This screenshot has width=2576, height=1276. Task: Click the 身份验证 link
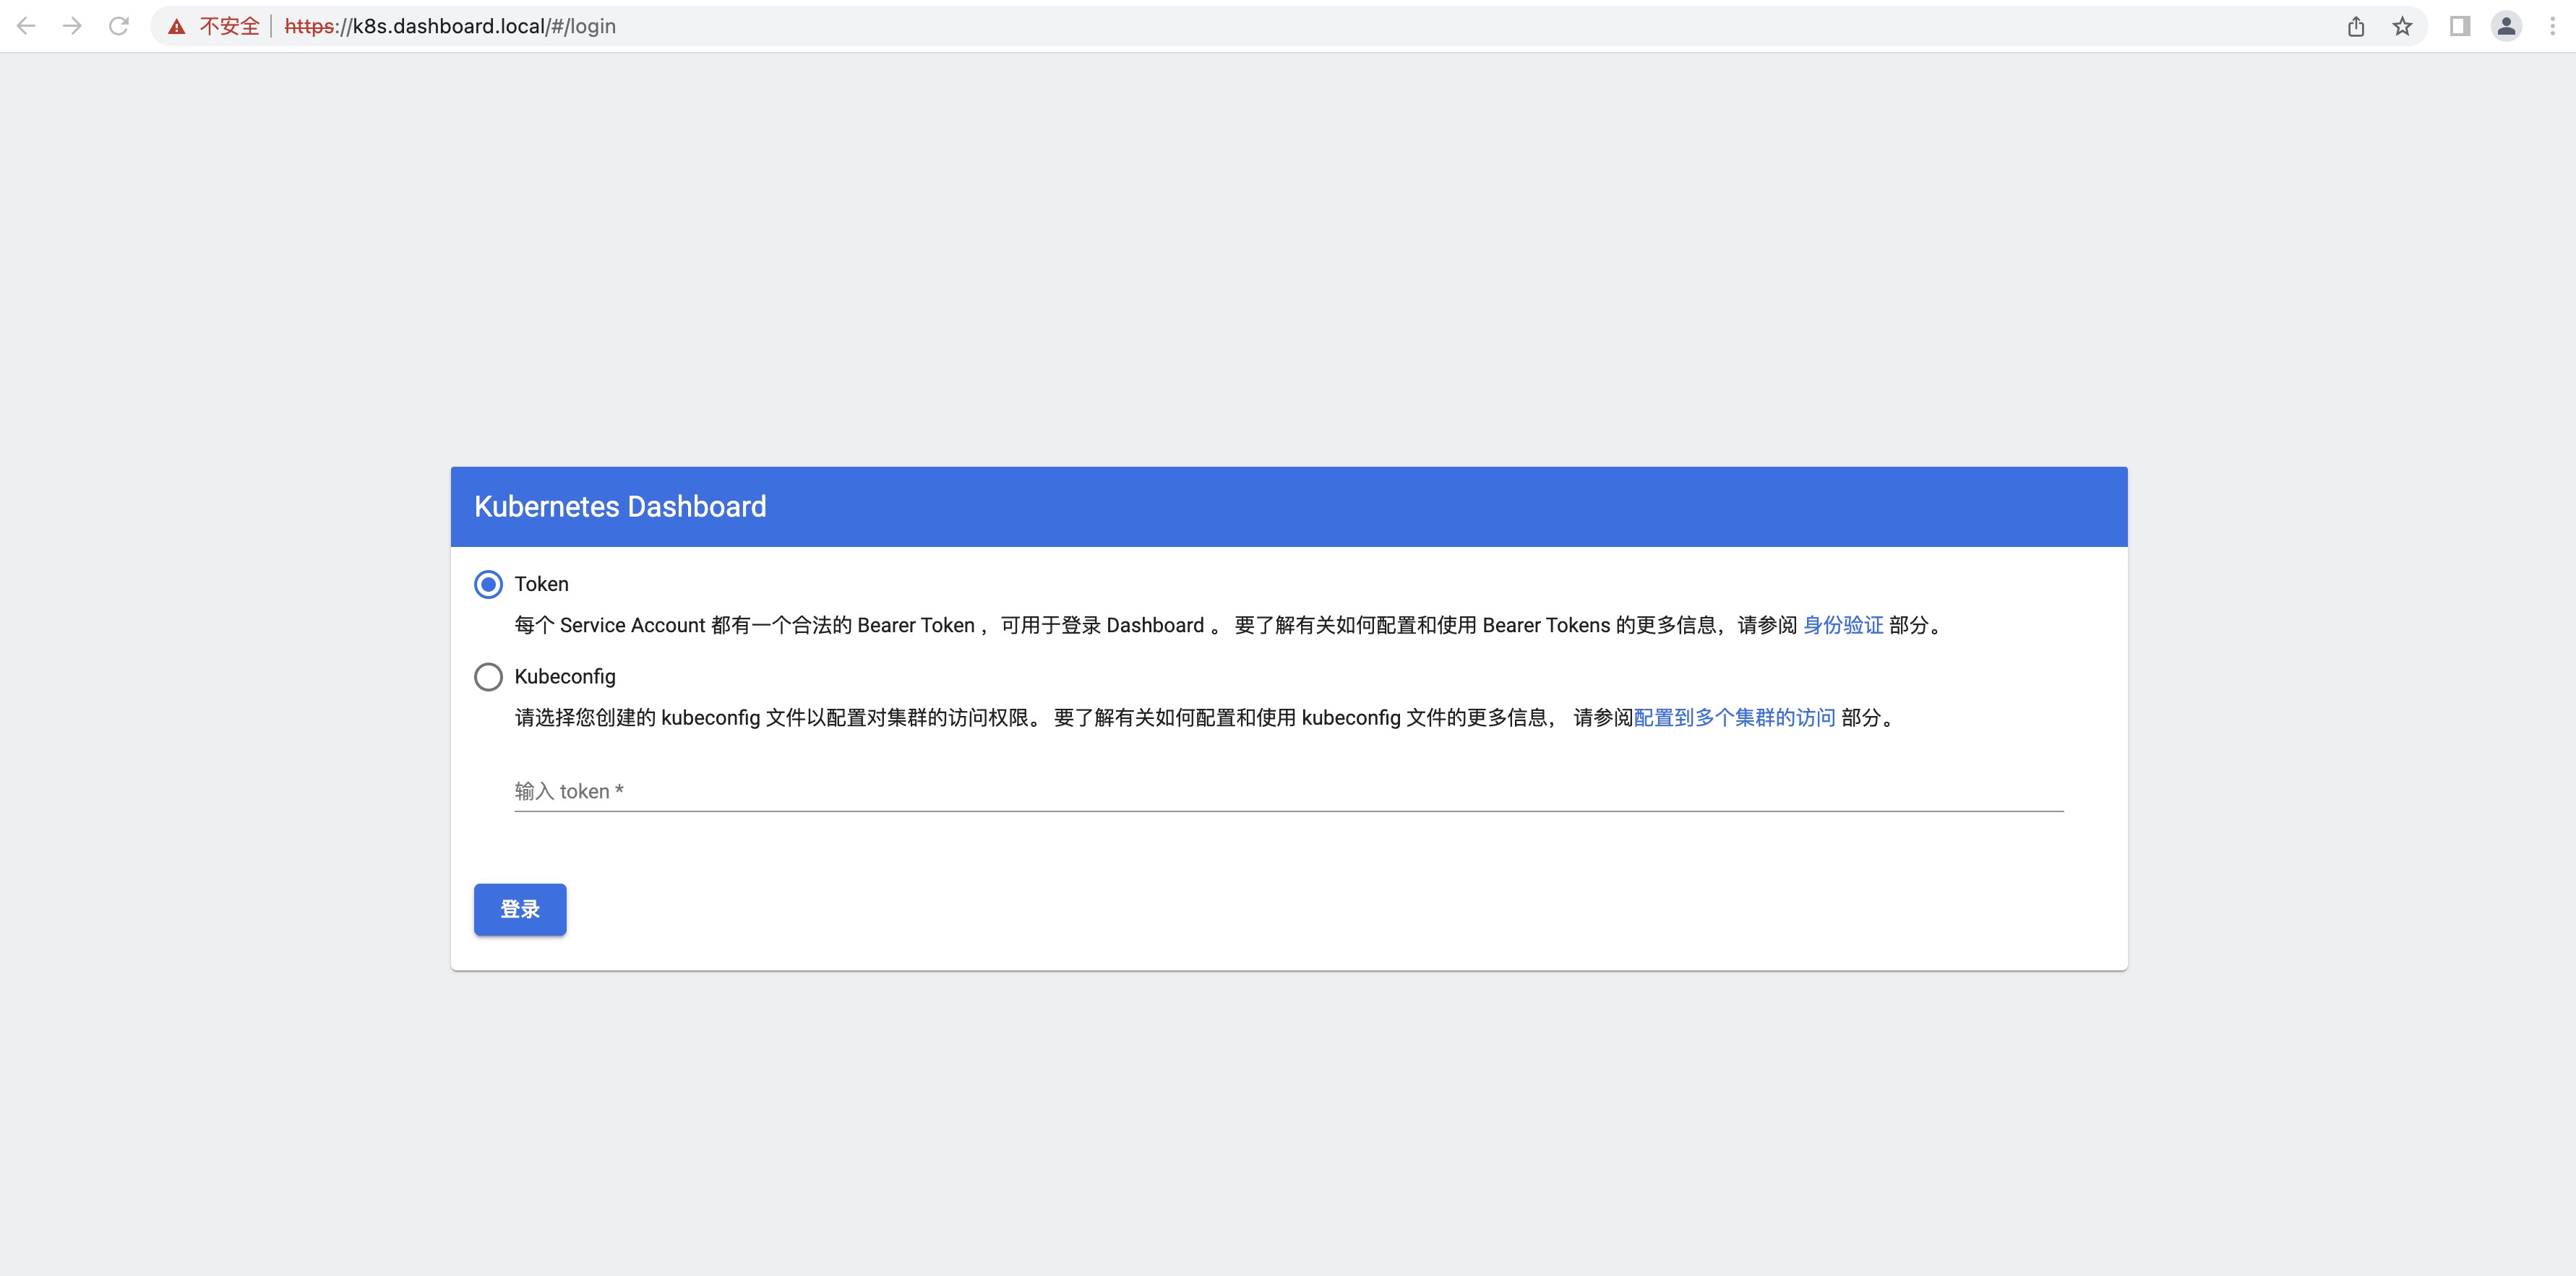(1843, 625)
